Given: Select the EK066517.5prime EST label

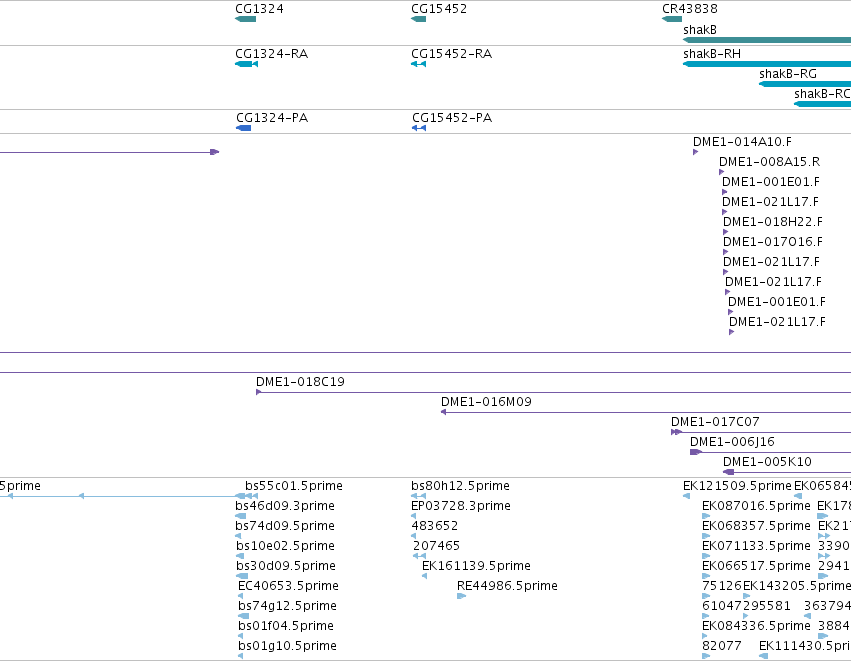Looking at the screenshot, I should 756,567.
